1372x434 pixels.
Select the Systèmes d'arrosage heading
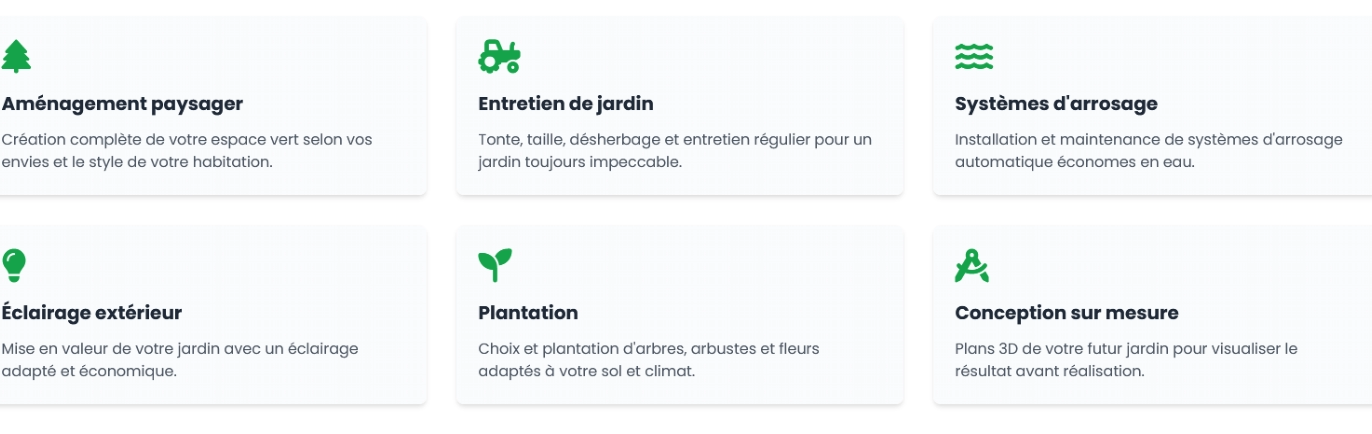tap(1056, 104)
